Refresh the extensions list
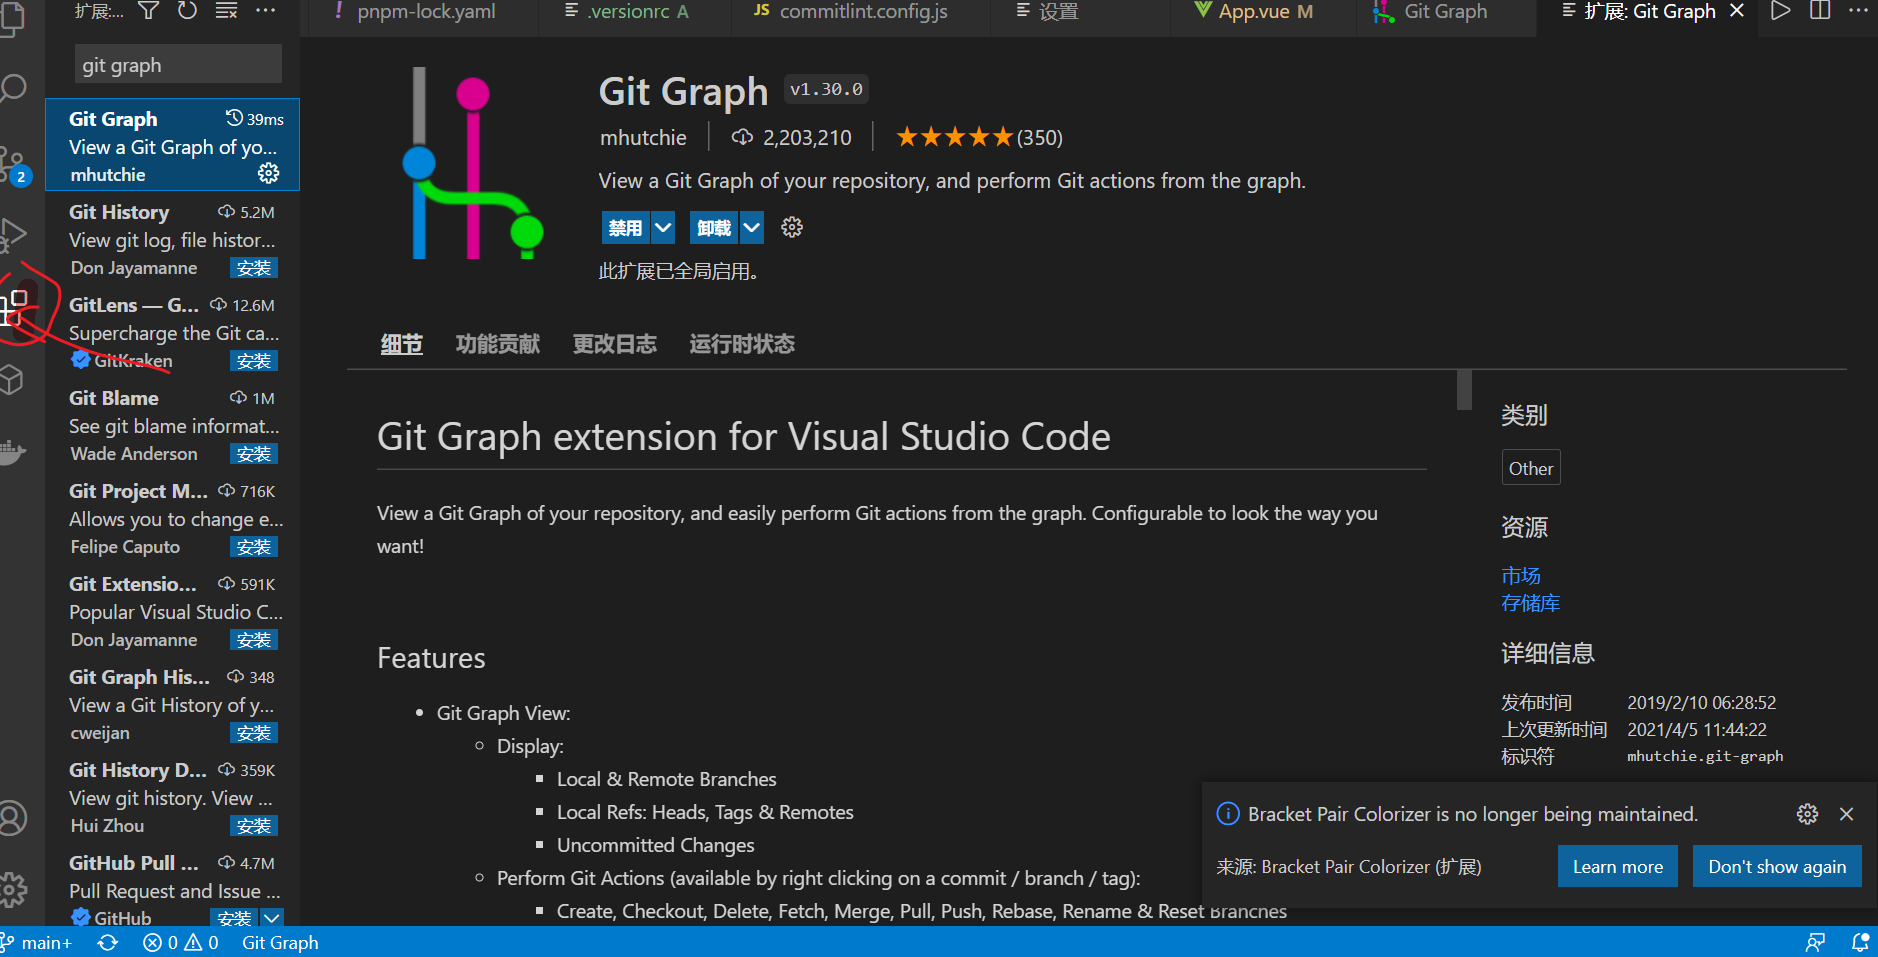 click(187, 11)
